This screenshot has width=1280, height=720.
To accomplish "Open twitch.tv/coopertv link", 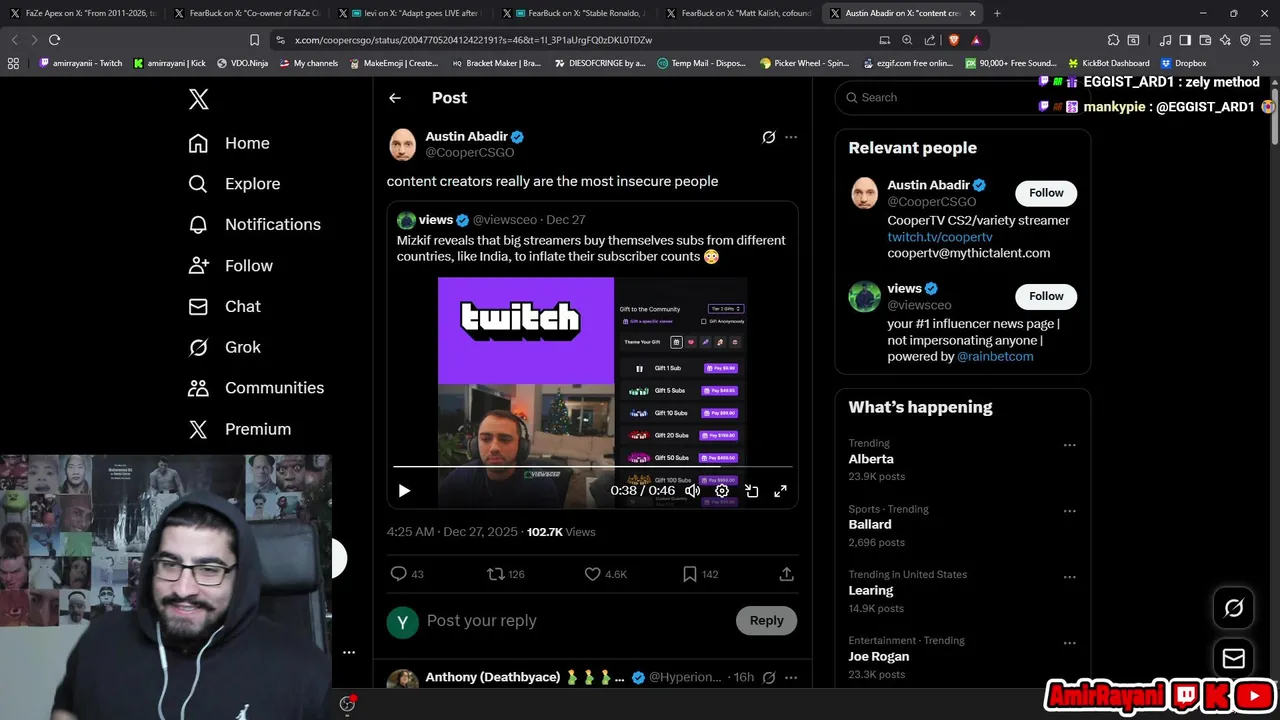I will (x=940, y=237).
